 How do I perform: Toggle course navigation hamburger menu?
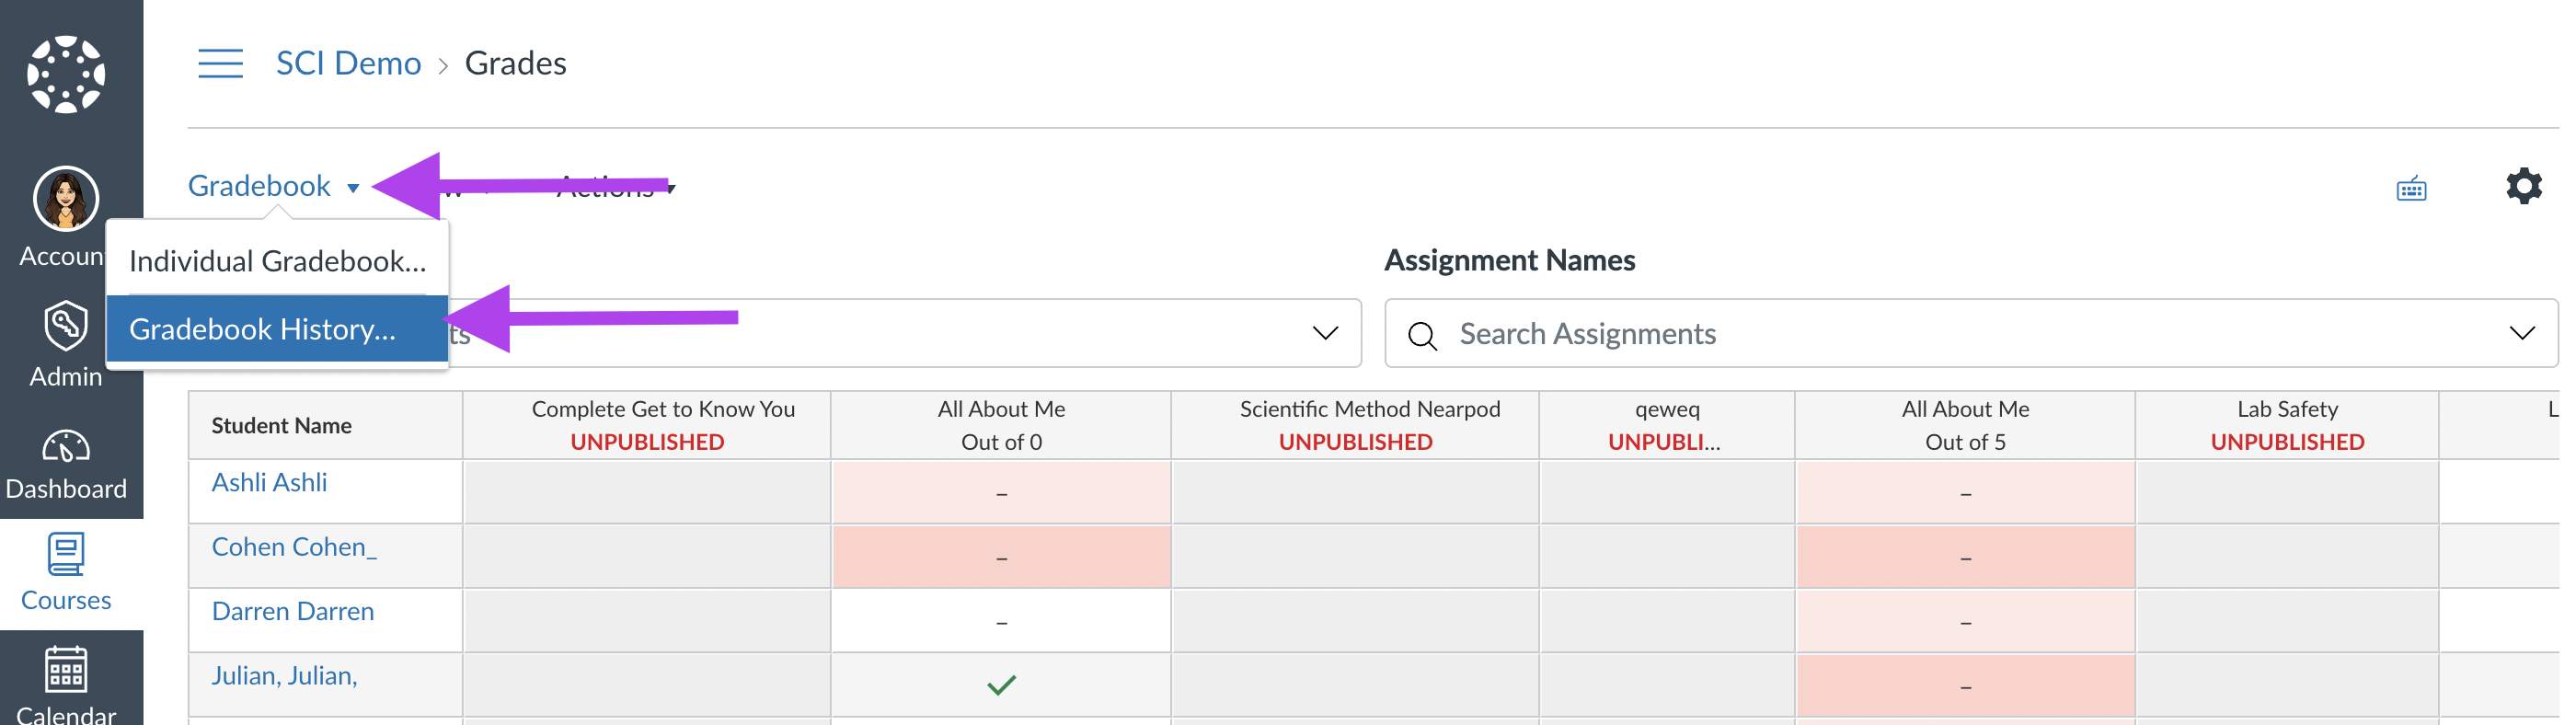[220, 63]
